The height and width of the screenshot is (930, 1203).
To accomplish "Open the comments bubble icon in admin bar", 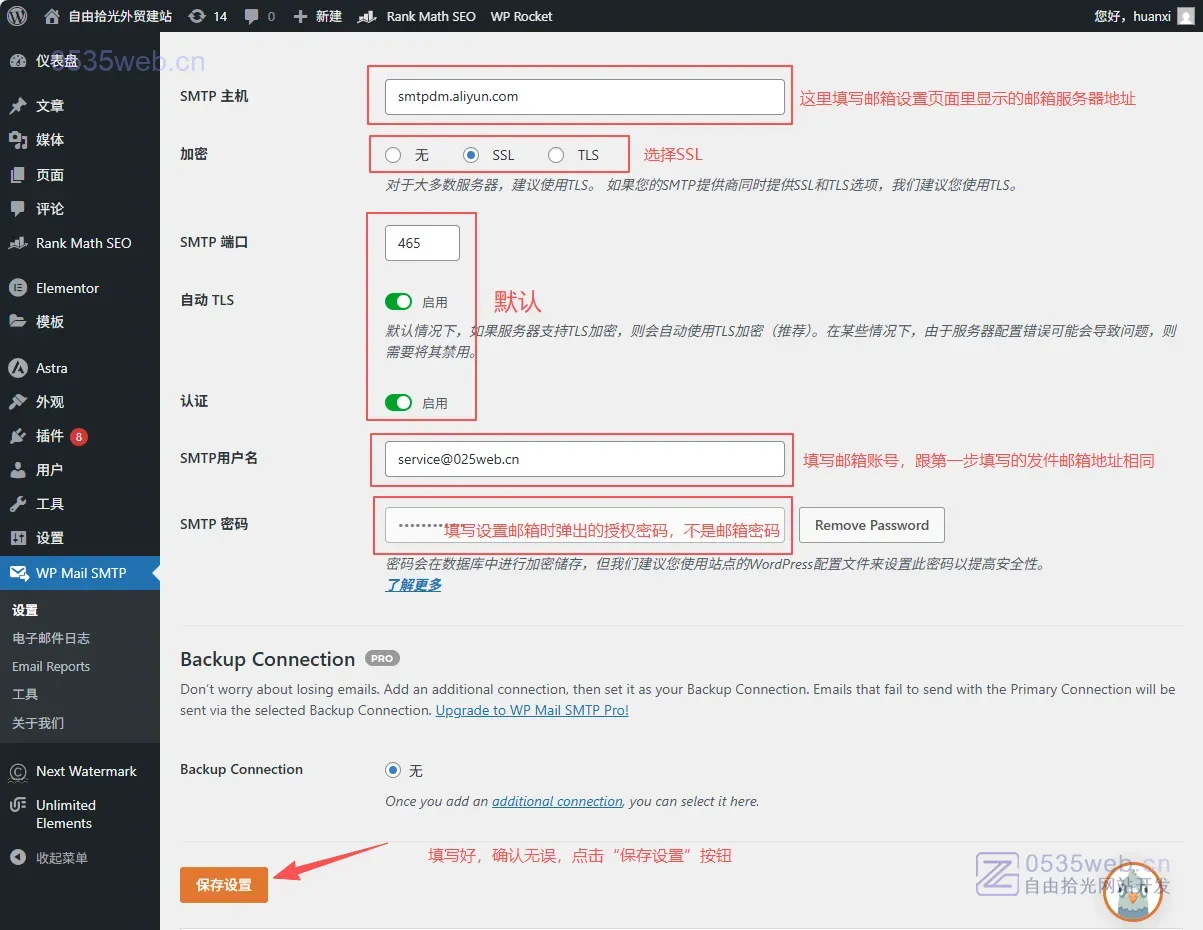I will 253,16.
